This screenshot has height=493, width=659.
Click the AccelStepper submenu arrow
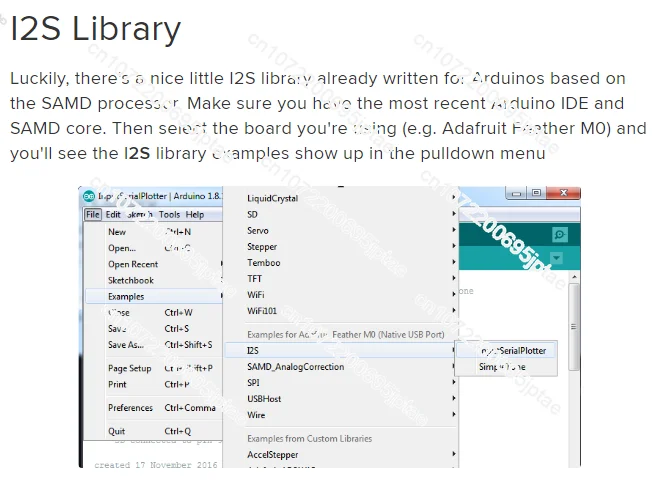click(x=453, y=454)
